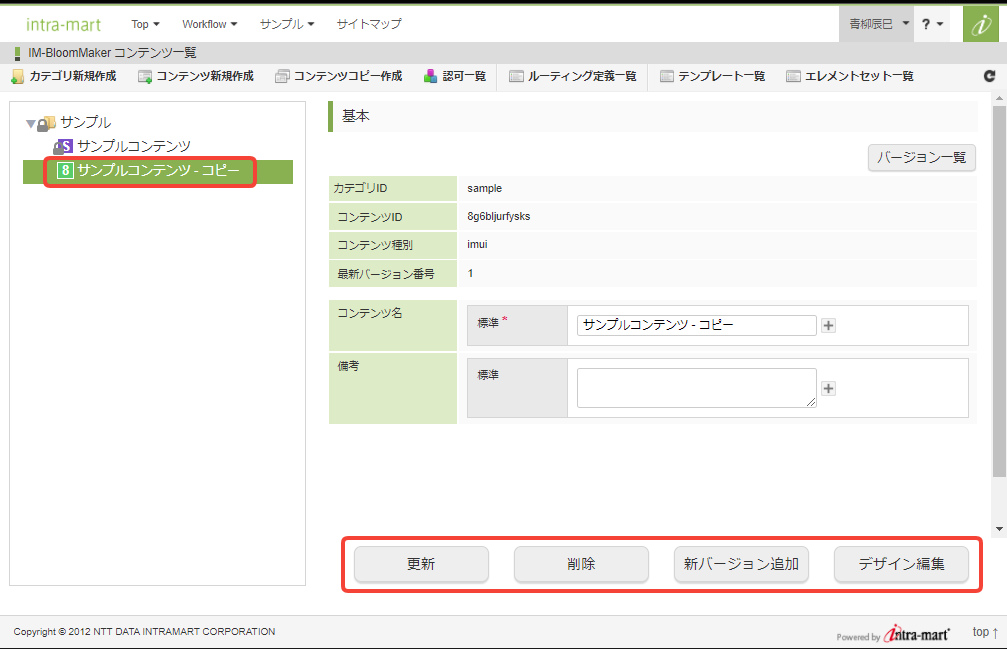Open the 青柳辰巳 user menu
Image resolution: width=1007 pixels, height=649 pixels.
[x=876, y=24]
